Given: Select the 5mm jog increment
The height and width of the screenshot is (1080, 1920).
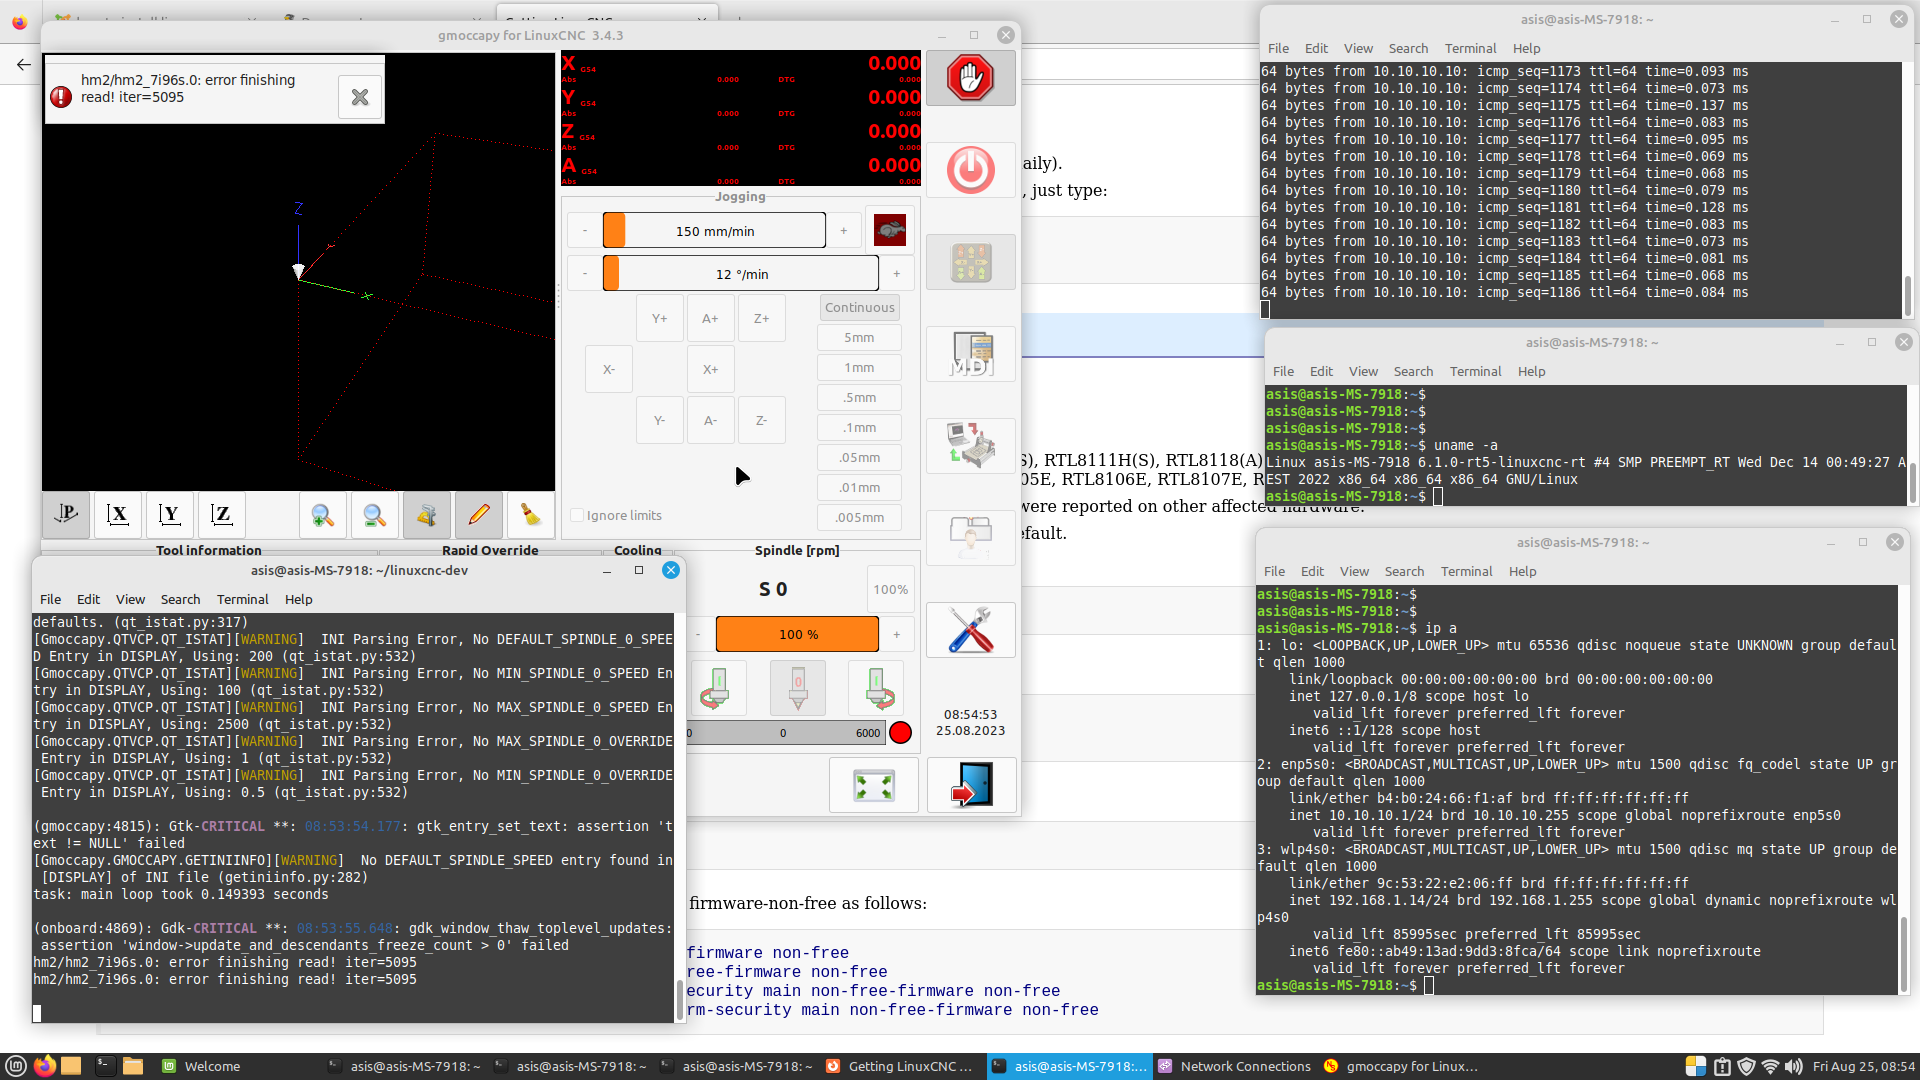Looking at the screenshot, I should [859, 338].
